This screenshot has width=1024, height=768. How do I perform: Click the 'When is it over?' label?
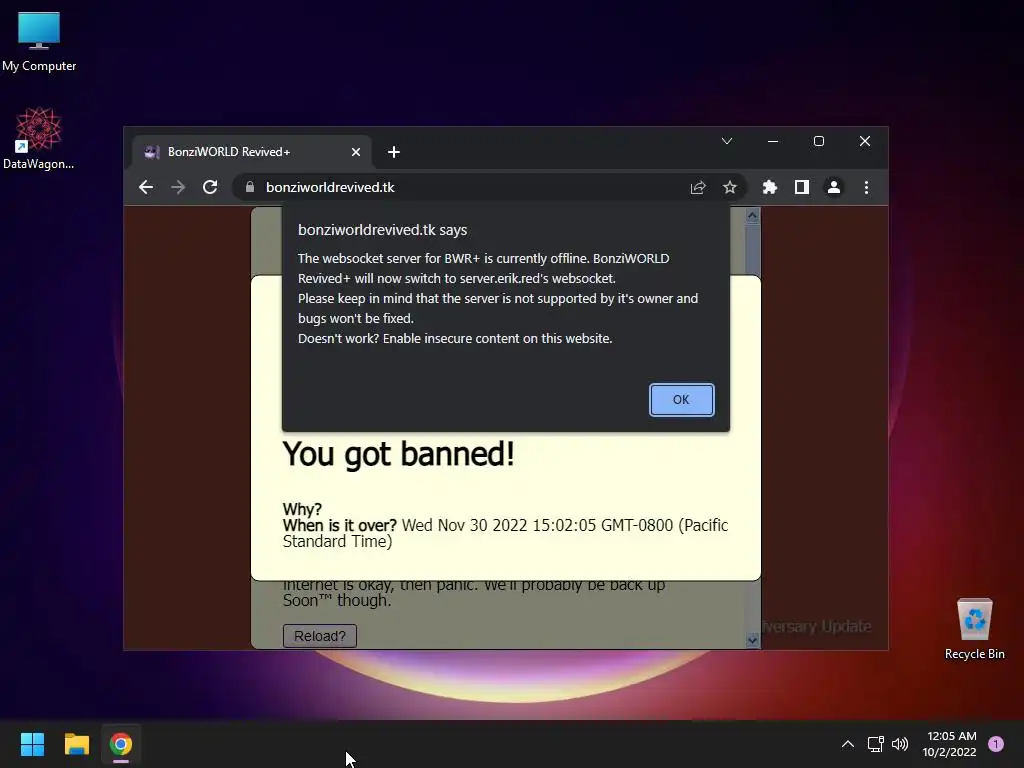pos(340,525)
